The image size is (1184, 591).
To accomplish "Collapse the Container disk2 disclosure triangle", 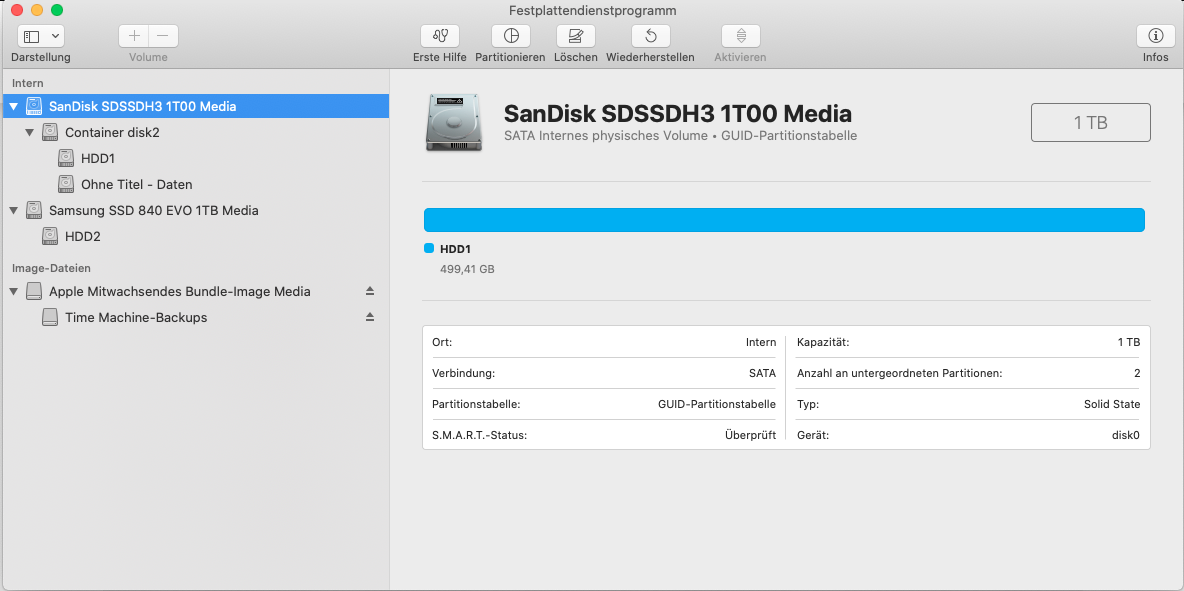I will (30, 132).
